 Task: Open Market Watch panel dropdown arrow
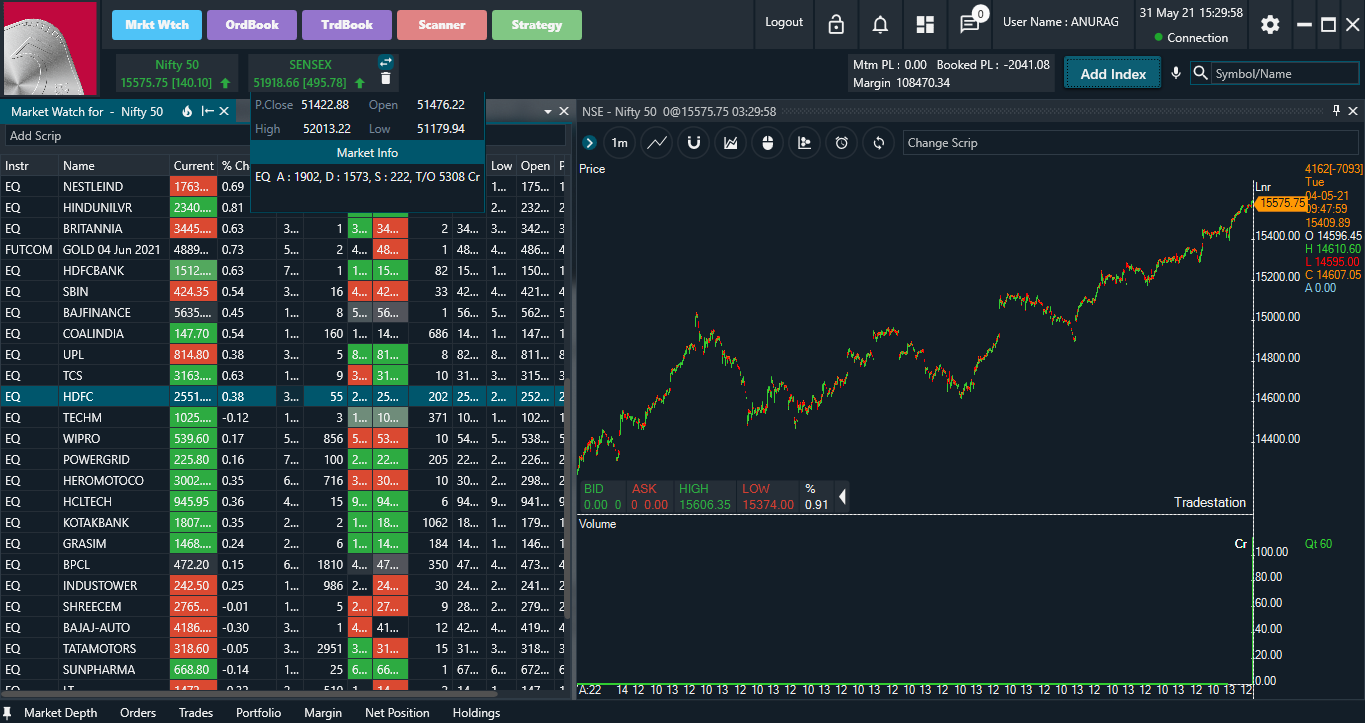click(x=548, y=111)
